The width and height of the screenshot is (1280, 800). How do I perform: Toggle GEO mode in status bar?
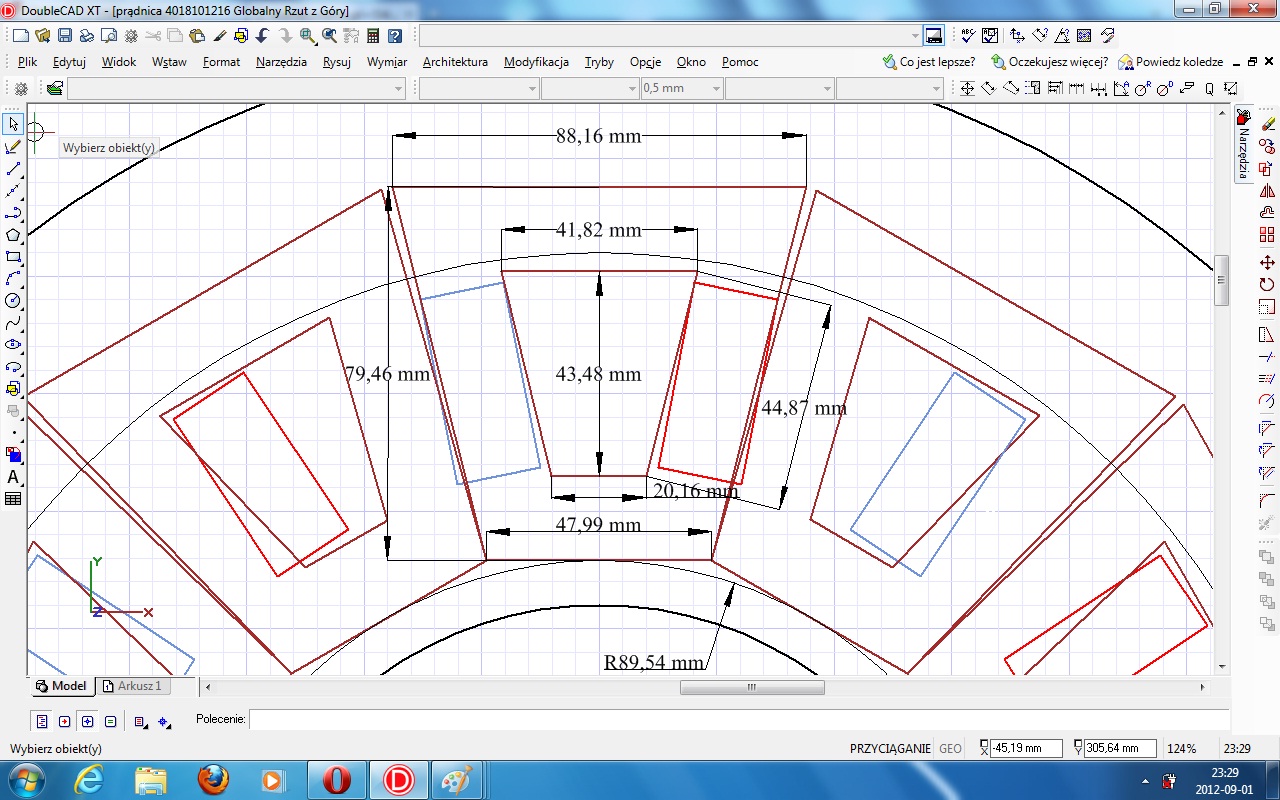coord(950,748)
